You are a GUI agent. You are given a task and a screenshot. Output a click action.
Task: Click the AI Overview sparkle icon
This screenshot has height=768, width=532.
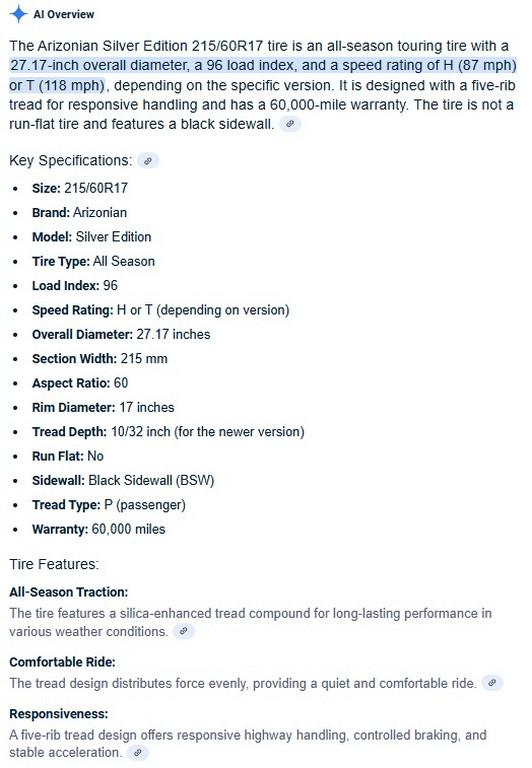tap(18, 14)
